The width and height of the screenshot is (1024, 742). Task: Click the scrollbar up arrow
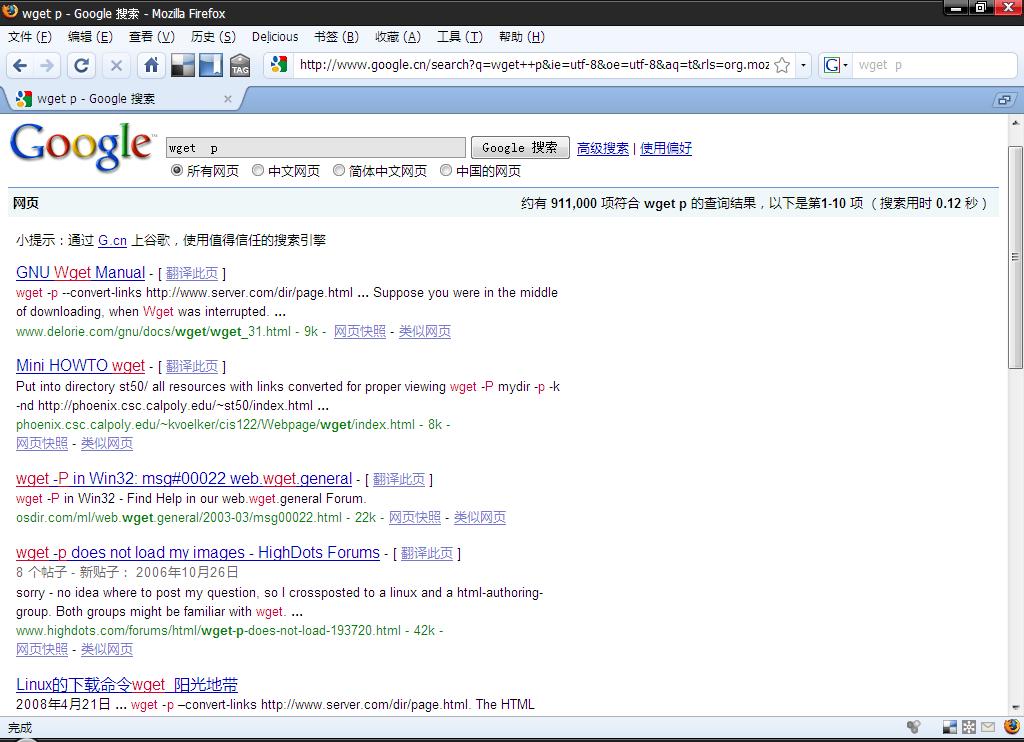1015,122
